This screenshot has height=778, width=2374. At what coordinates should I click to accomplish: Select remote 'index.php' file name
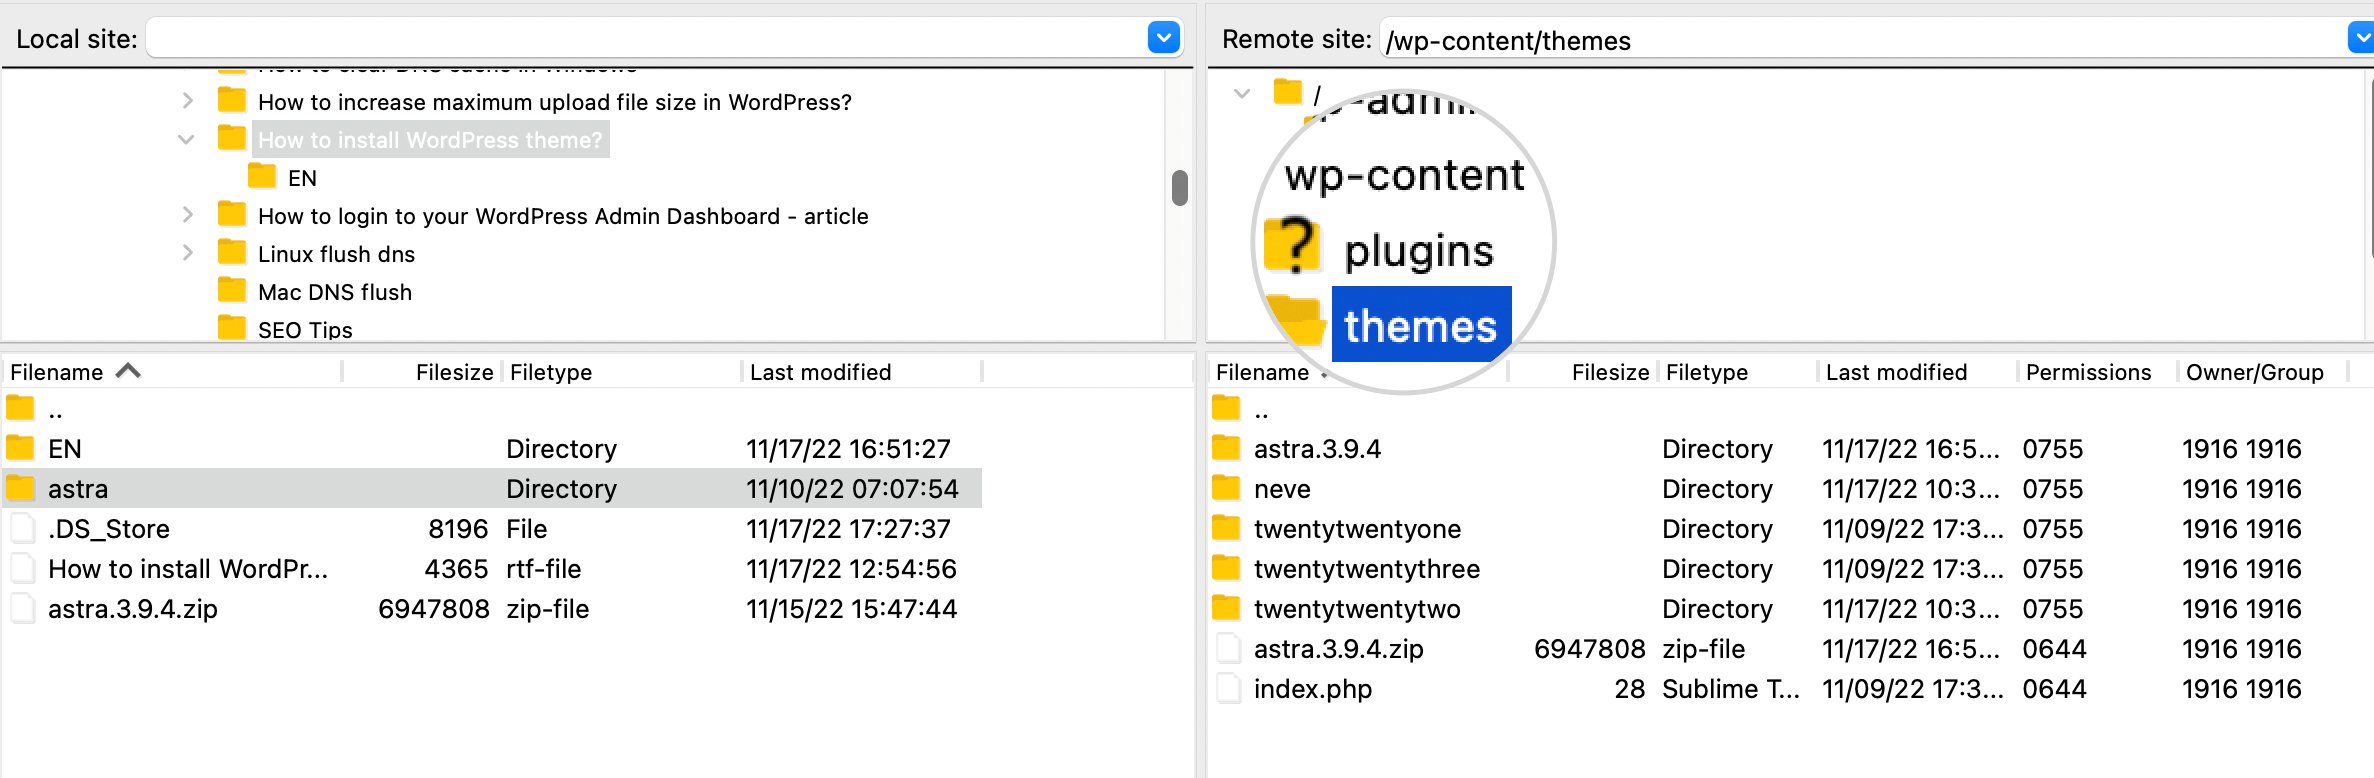[x=1313, y=689]
